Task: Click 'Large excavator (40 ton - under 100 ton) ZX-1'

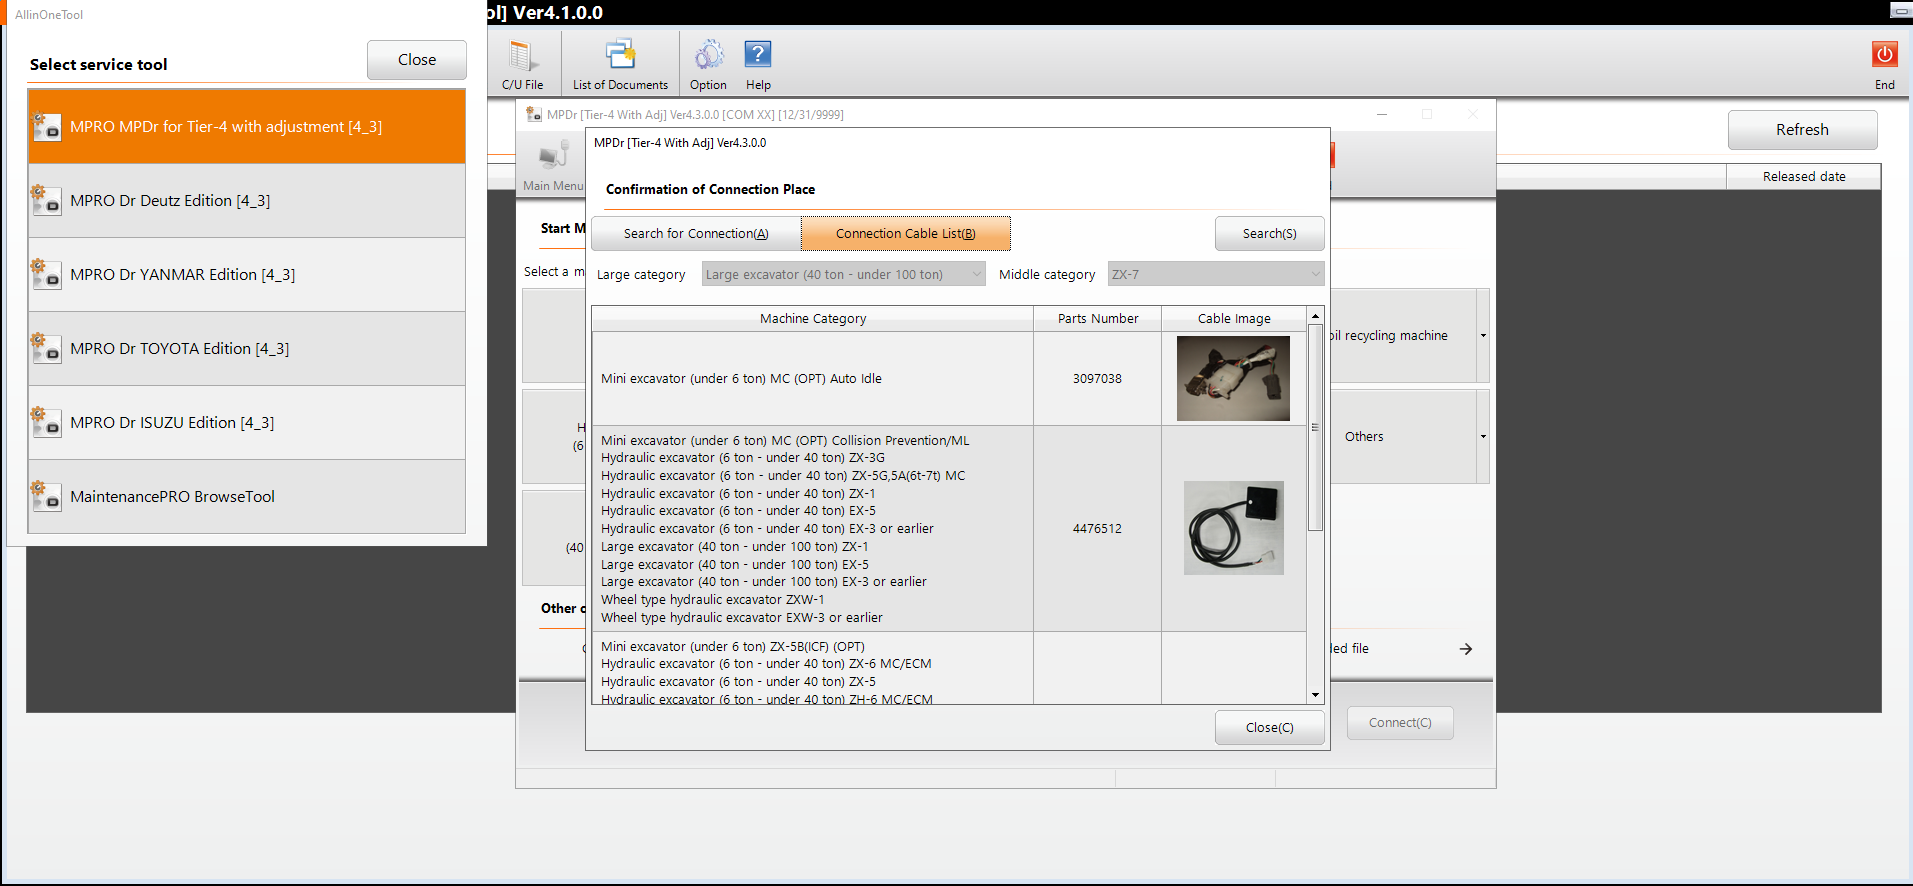Action: click(x=734, y=547)
